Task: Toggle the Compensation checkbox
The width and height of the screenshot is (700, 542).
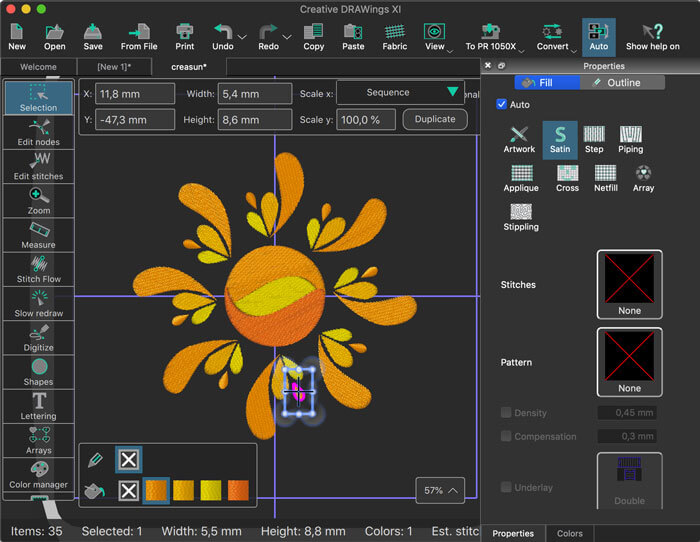Action: tap(506, 436)
